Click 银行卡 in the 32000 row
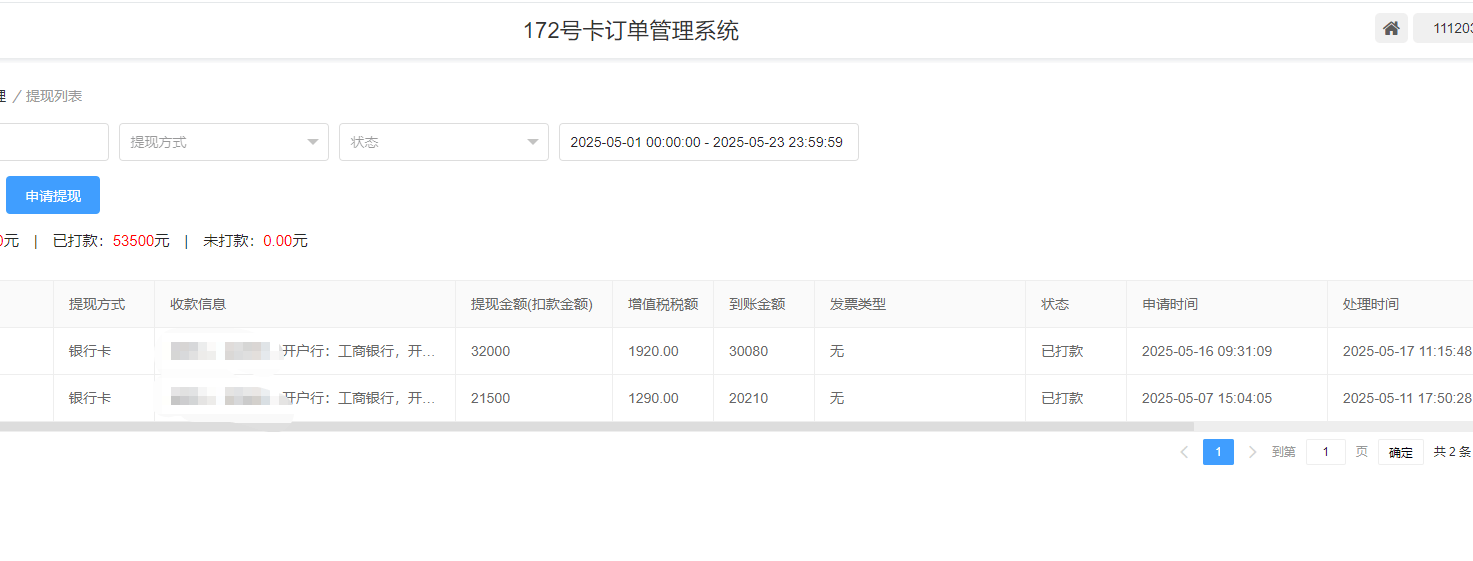The height and width of the screenshot is (561, 1473). [90, 351]
